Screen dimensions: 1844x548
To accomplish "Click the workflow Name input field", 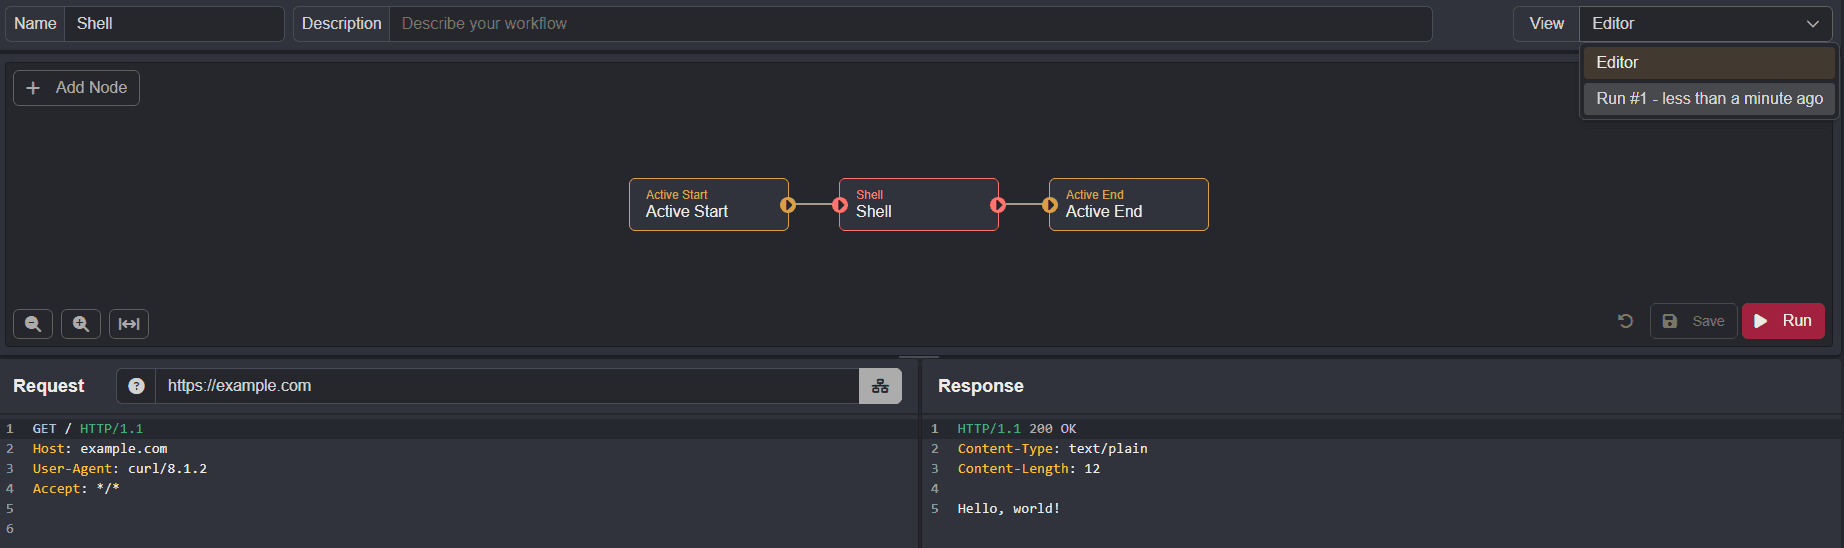I will pyautogui.click(x=174, y=24).
